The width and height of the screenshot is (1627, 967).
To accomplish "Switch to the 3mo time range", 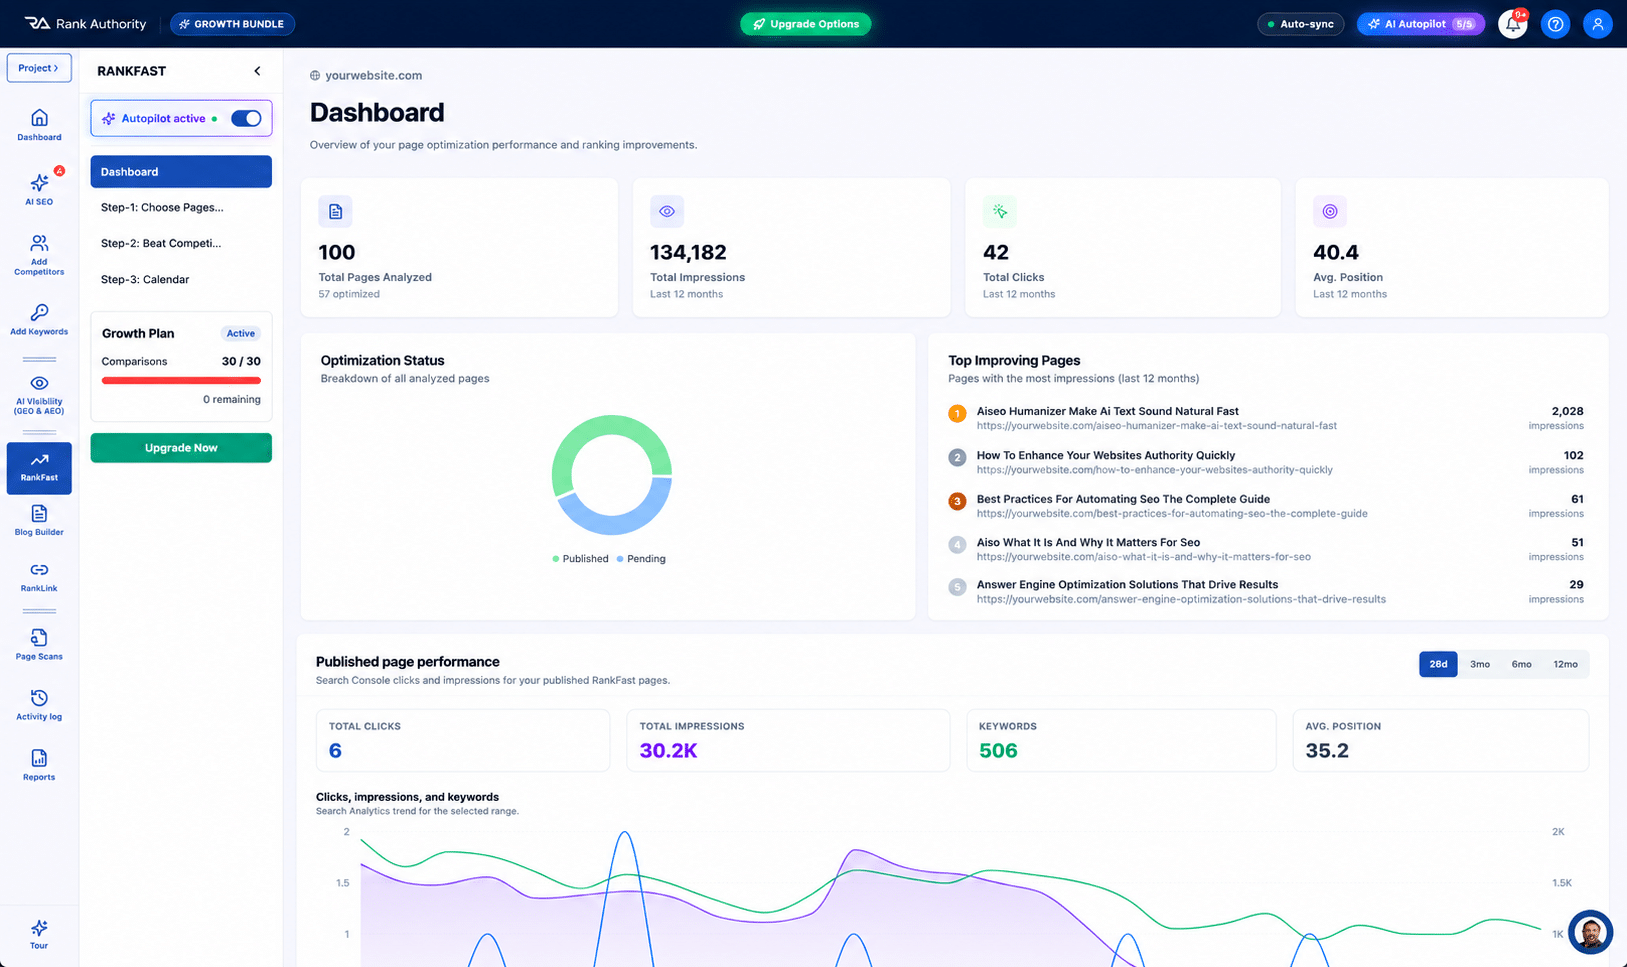I will coord(1480,664).
